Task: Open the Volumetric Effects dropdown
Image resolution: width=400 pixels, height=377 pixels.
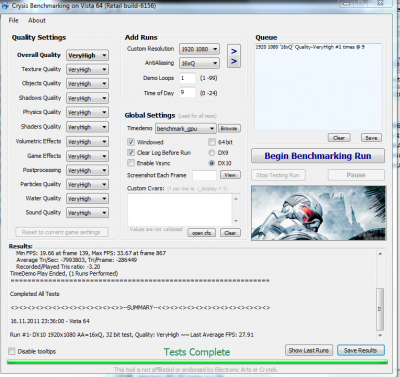Action: pos(87,142)
